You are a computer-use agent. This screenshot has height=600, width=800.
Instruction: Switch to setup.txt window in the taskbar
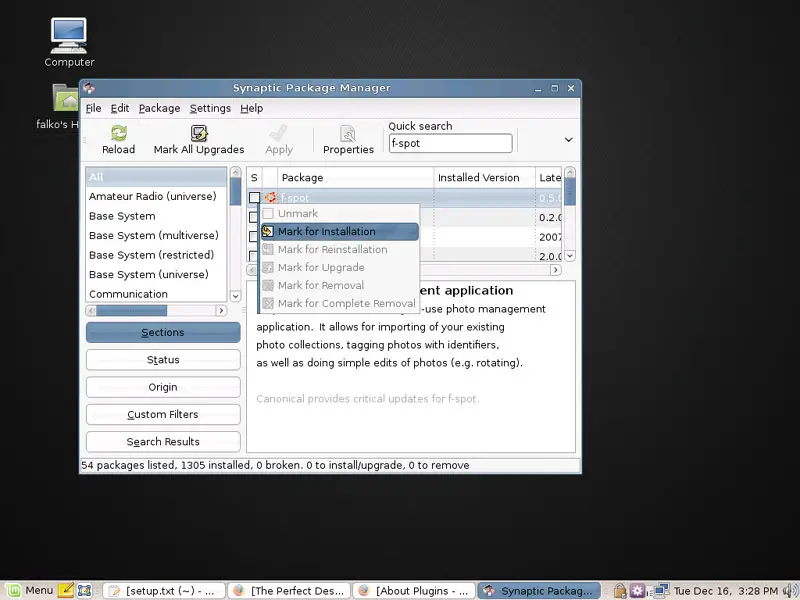click(x=164, y=591)
